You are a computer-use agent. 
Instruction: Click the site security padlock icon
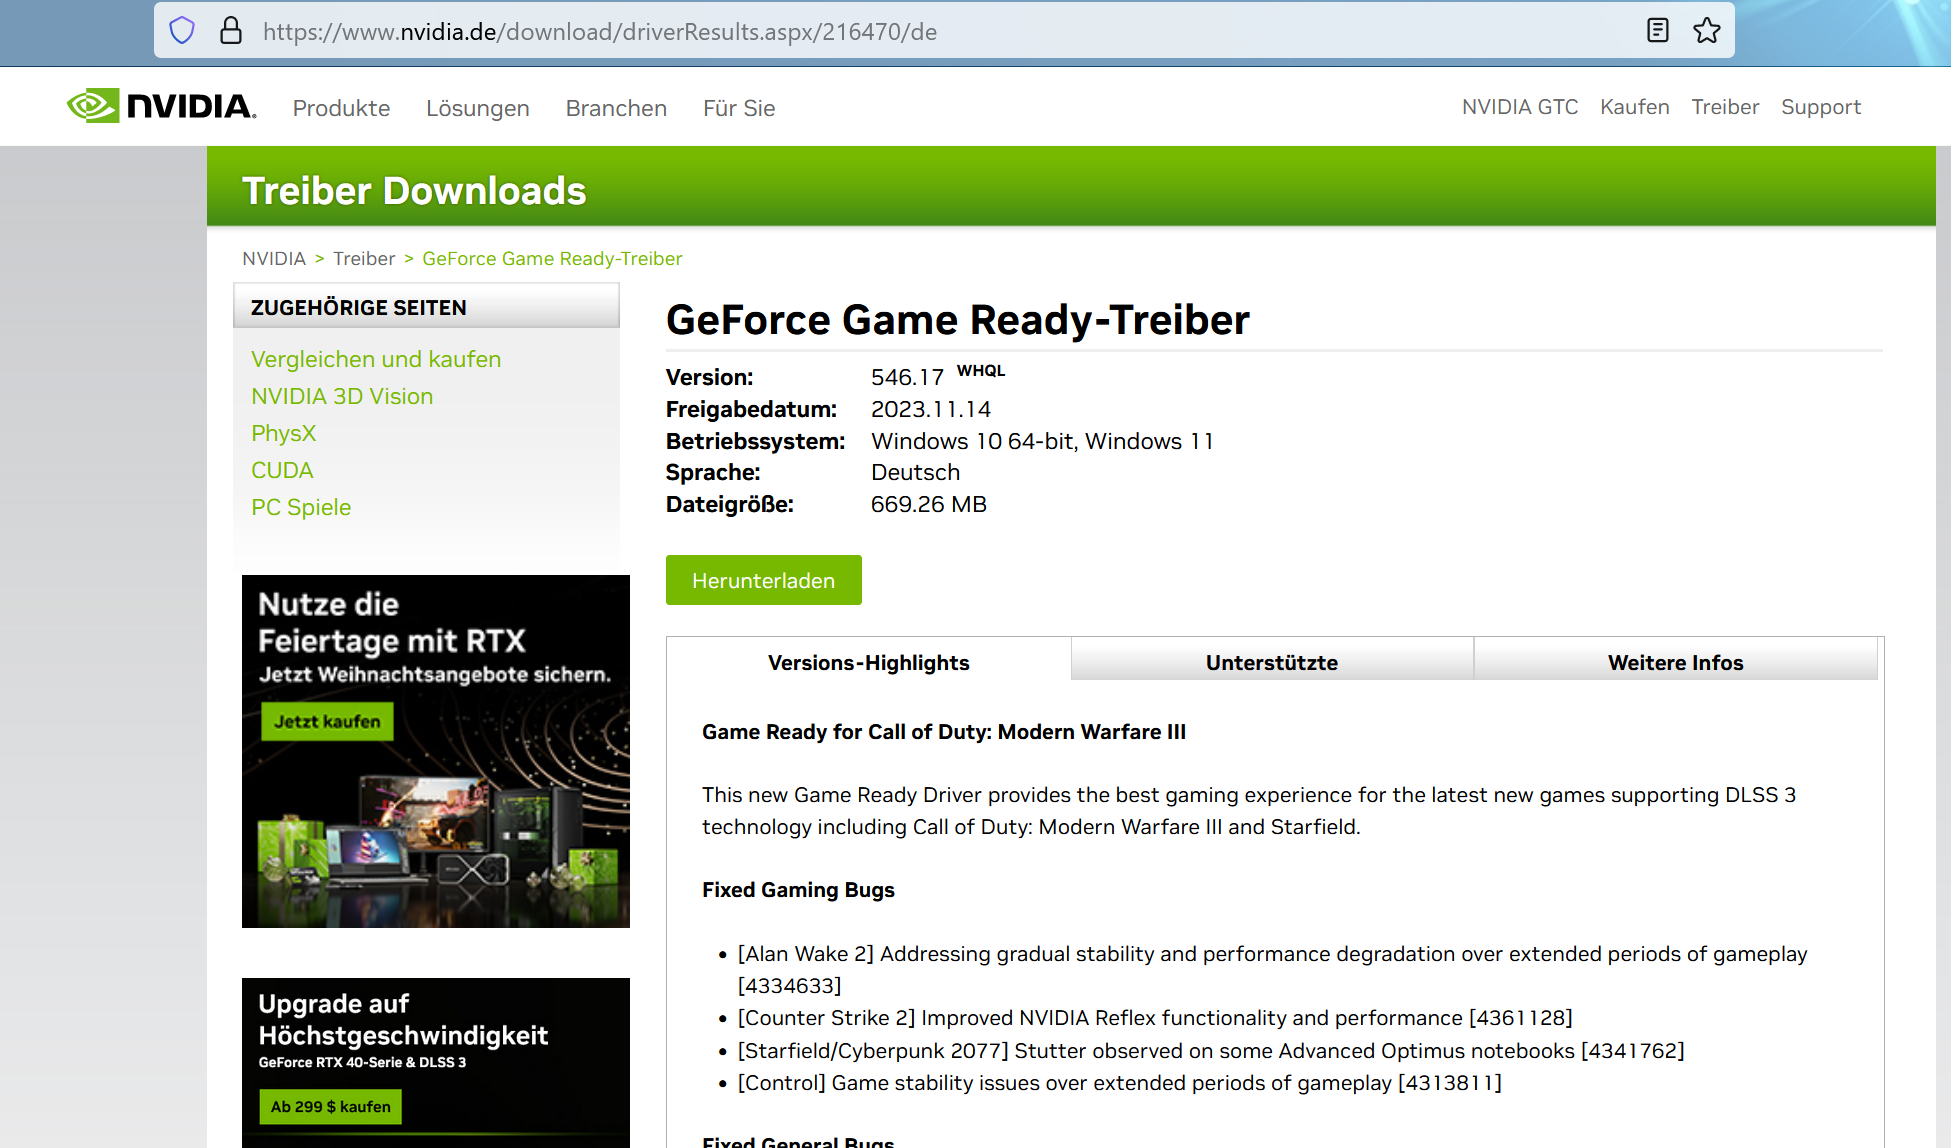[231, 31]
